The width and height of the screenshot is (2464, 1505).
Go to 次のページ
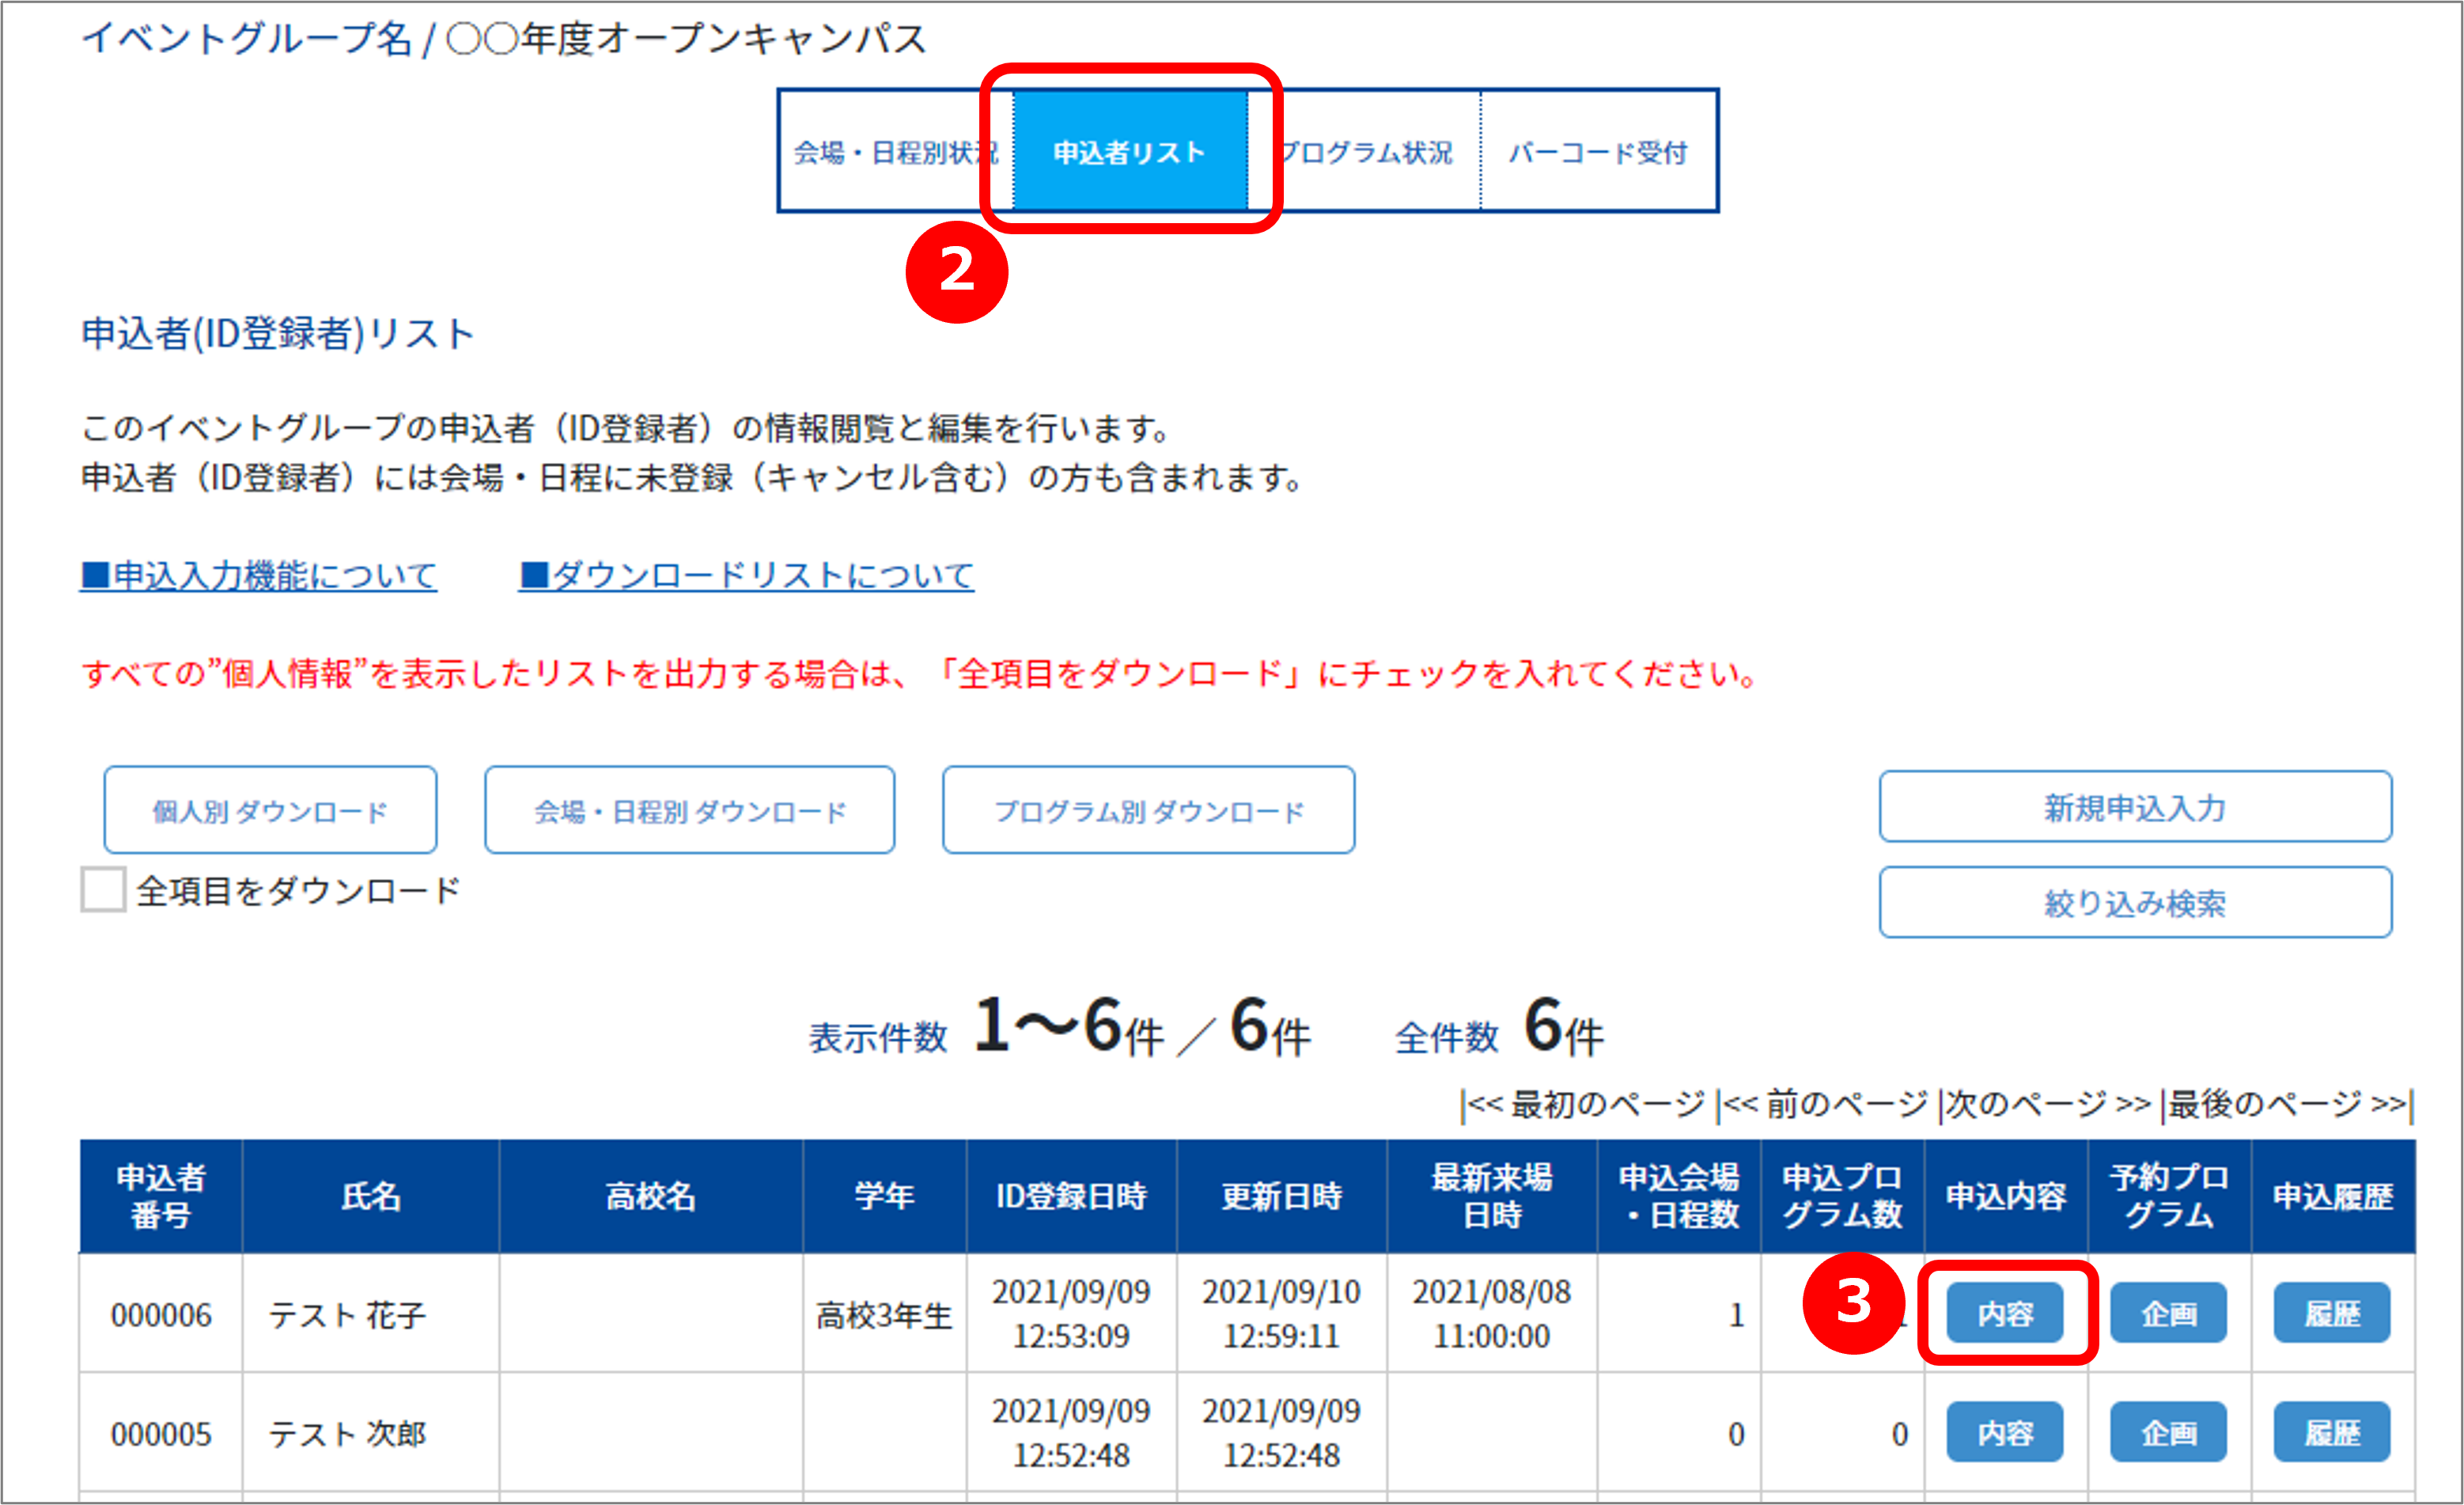[2048, 1104]
